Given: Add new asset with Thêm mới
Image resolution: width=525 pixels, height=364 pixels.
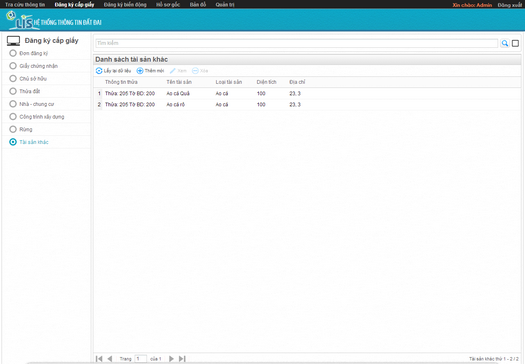Looking at the screenshot, I should 150,71.
